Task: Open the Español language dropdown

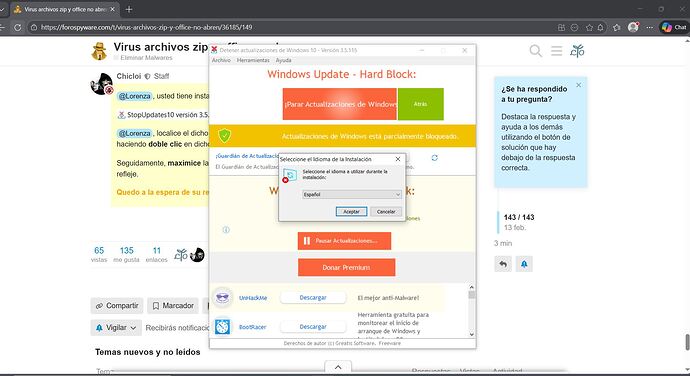Action: click(x=352, y=194)
